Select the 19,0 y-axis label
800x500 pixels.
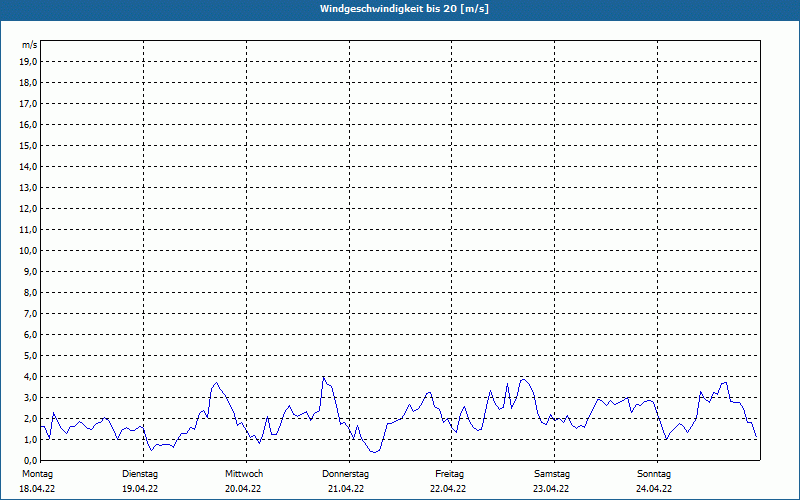pos(29,61)
